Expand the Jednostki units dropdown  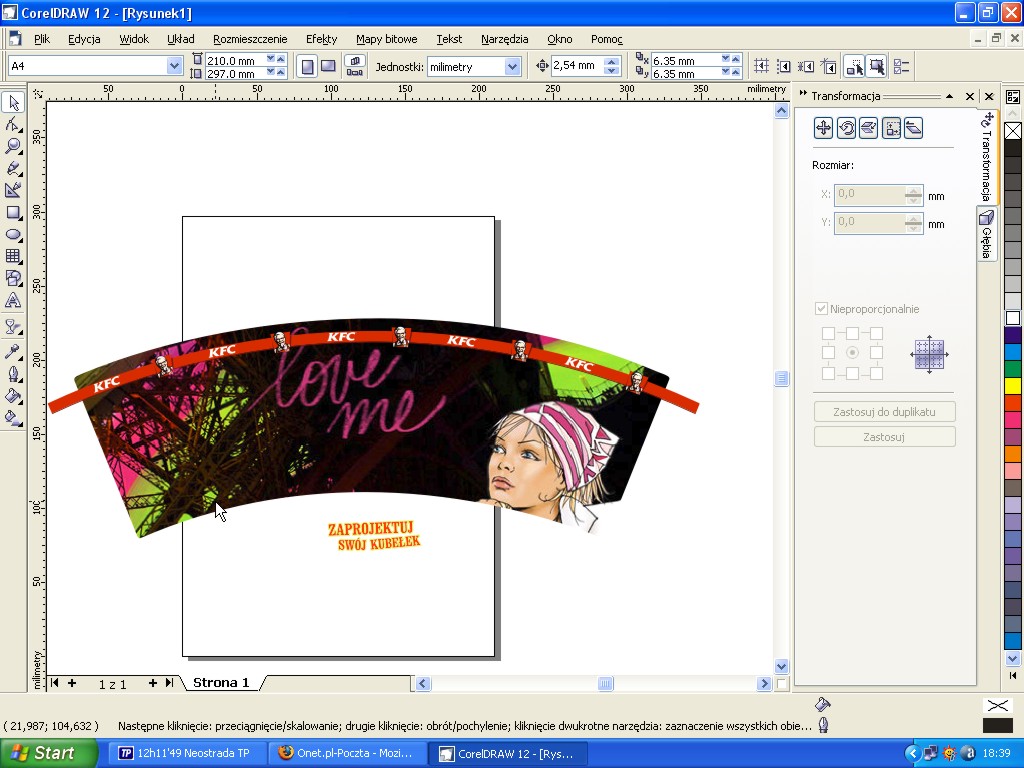pos(513,66)
